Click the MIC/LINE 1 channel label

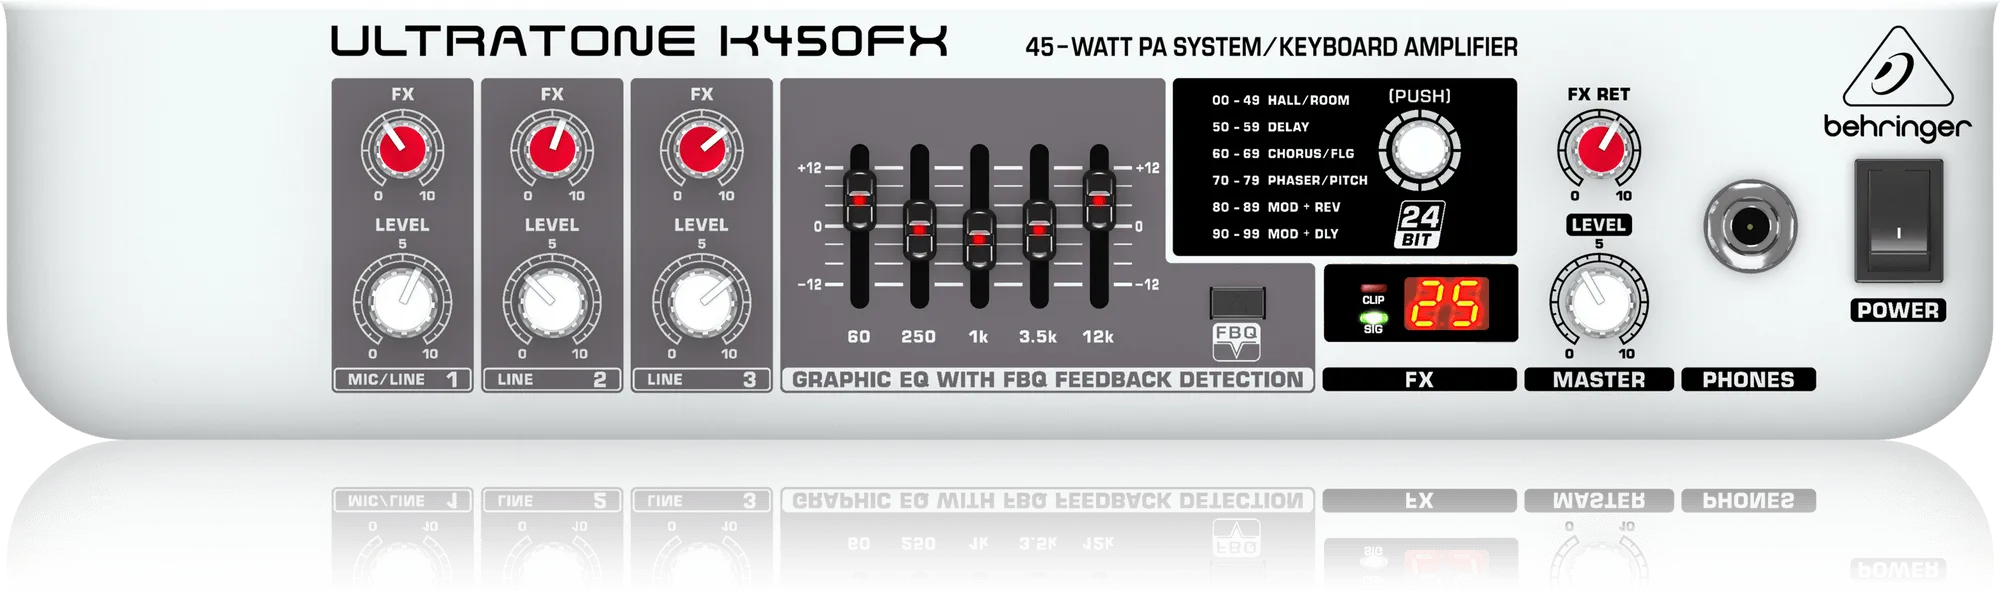point(402,379)
